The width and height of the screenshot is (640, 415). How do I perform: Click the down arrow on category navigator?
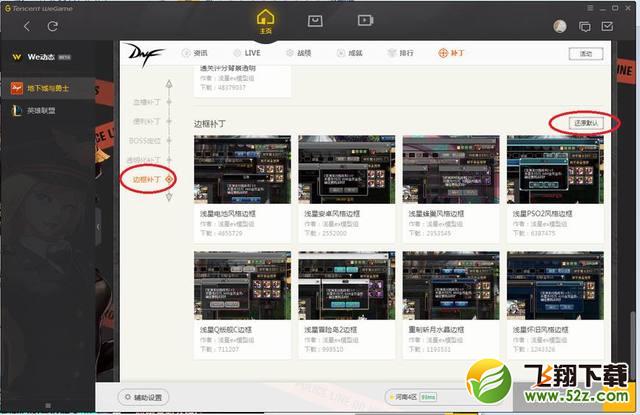point(169,197)
